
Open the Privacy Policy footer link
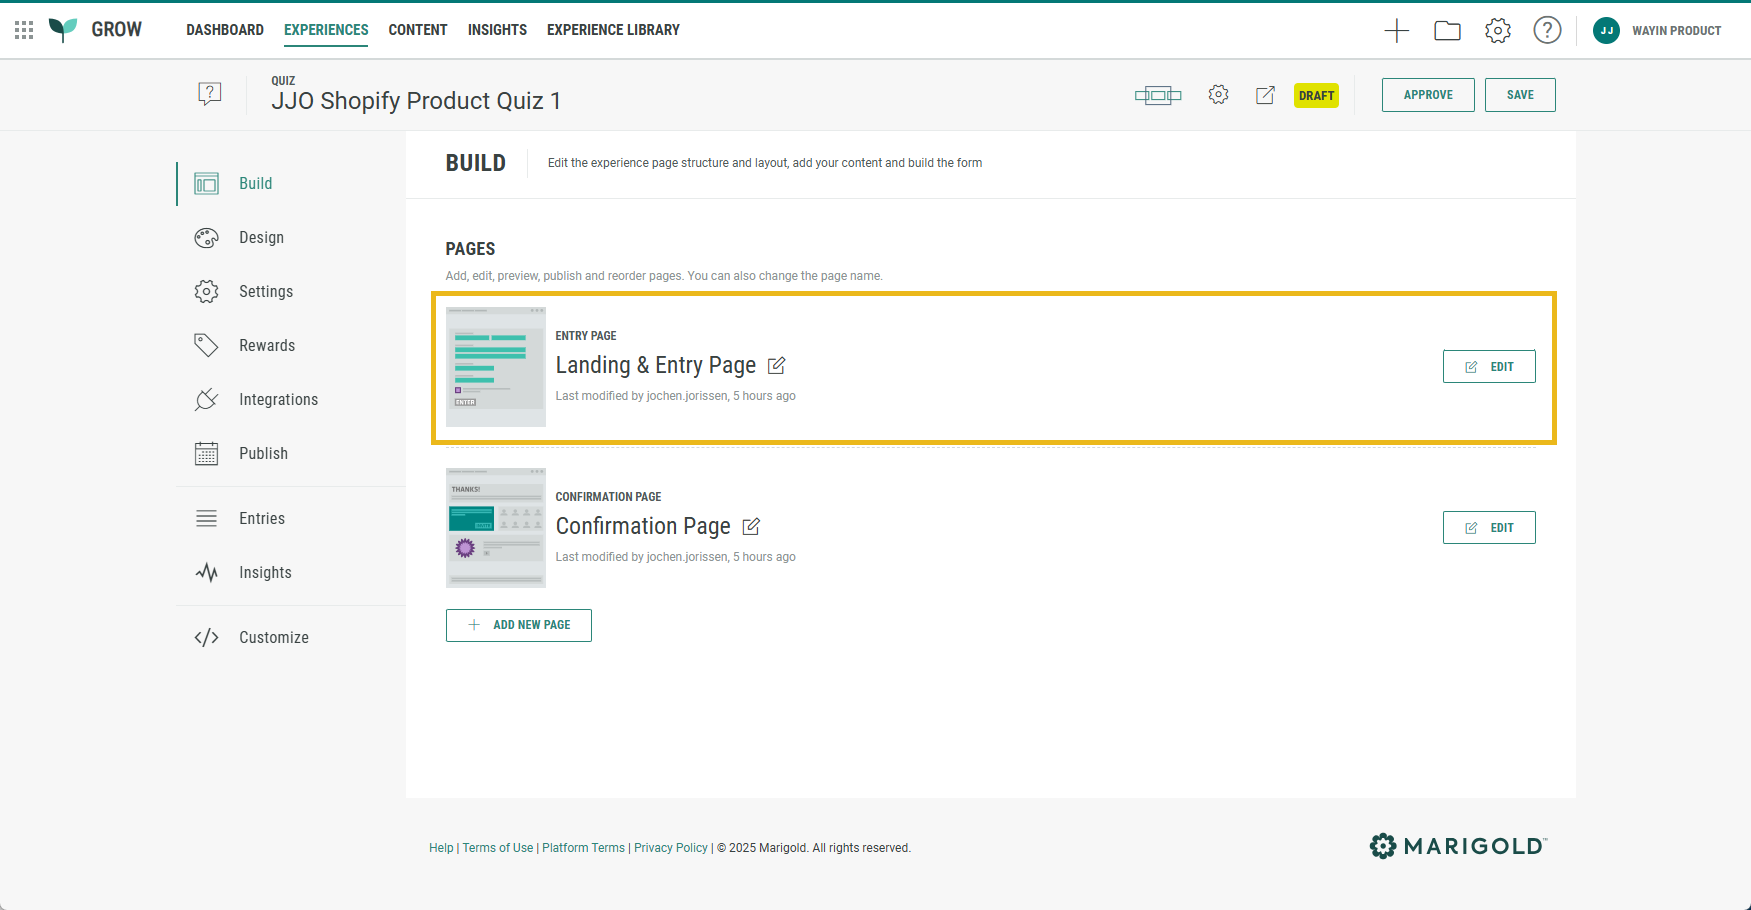670,848
